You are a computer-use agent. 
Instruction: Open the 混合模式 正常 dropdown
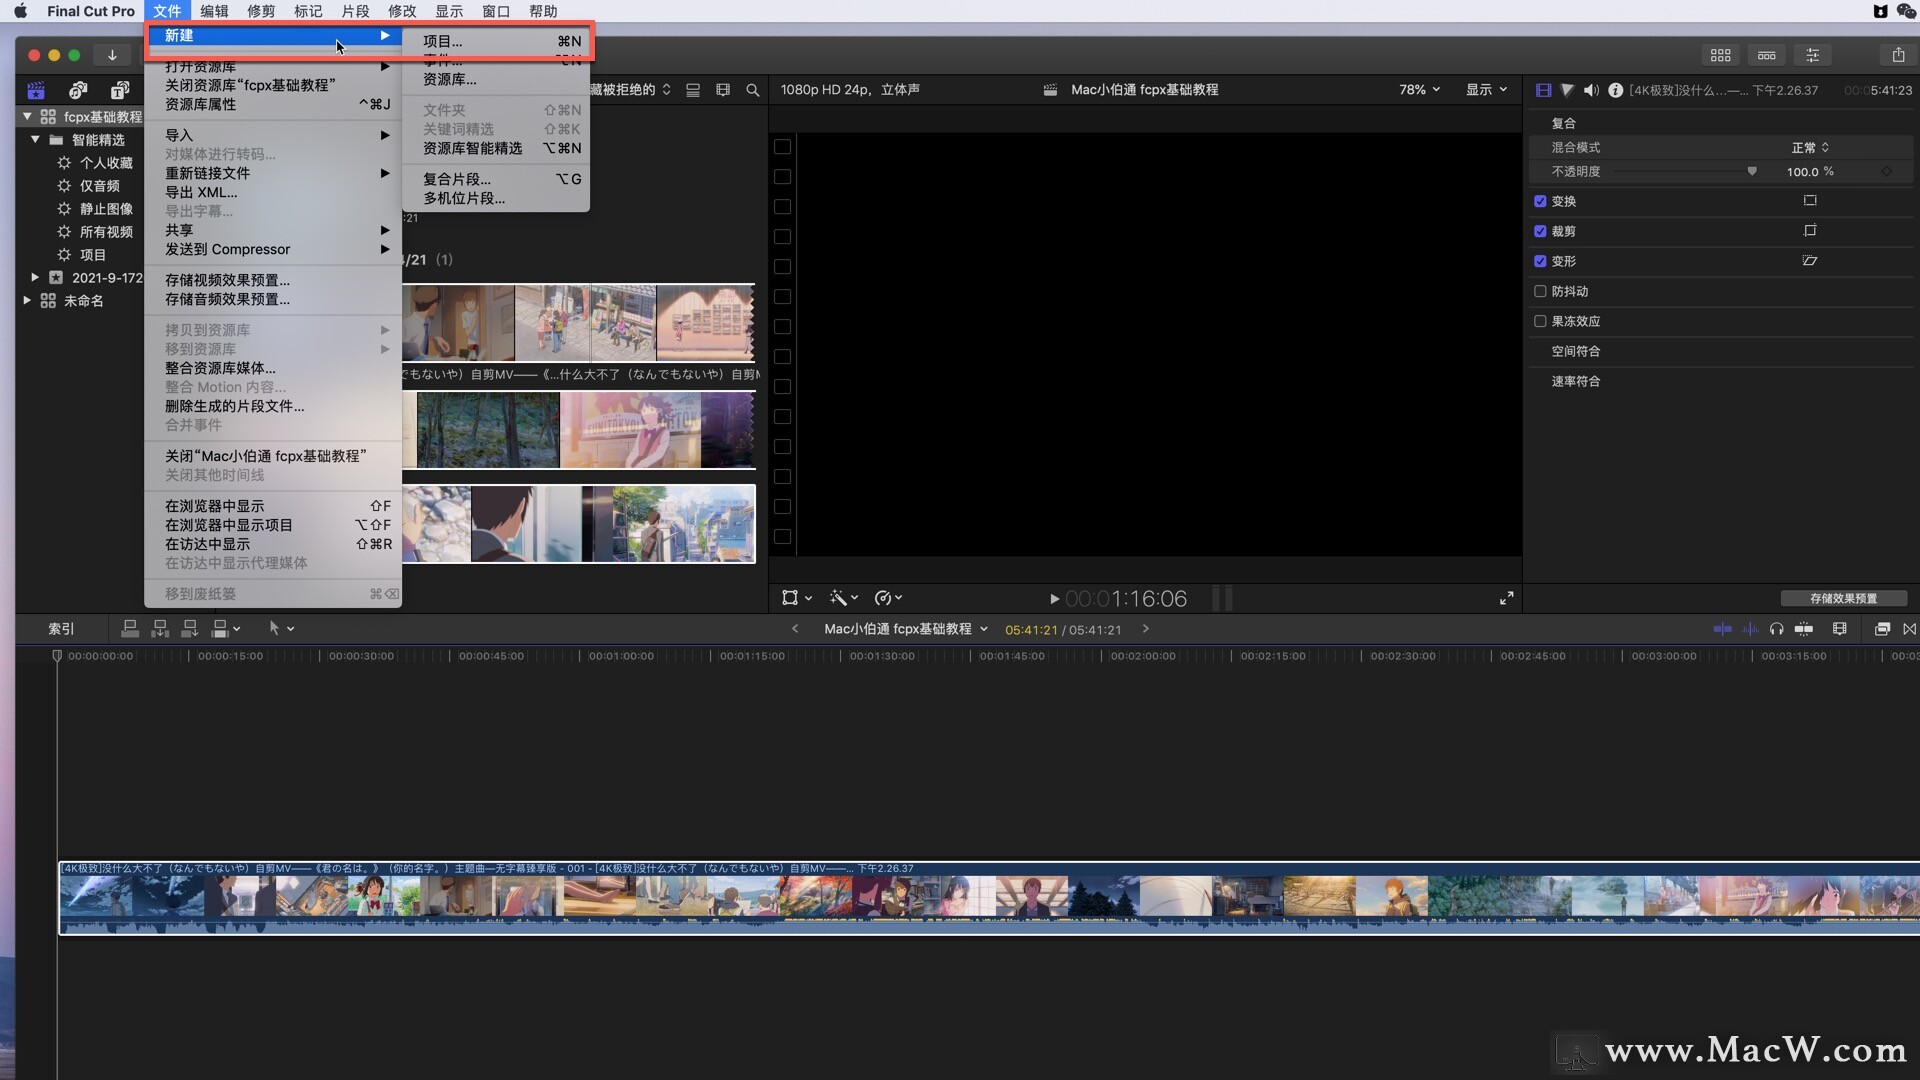pos(1809,147)
